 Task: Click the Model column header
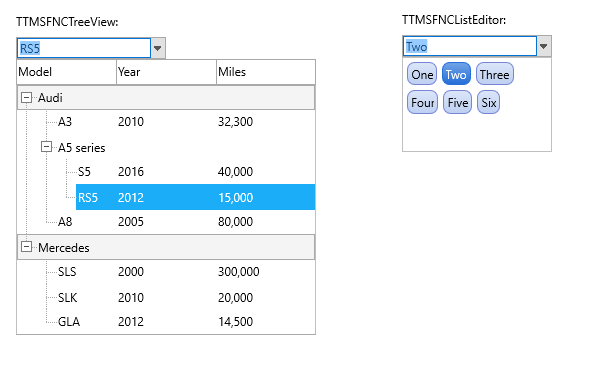pos(67,72)
